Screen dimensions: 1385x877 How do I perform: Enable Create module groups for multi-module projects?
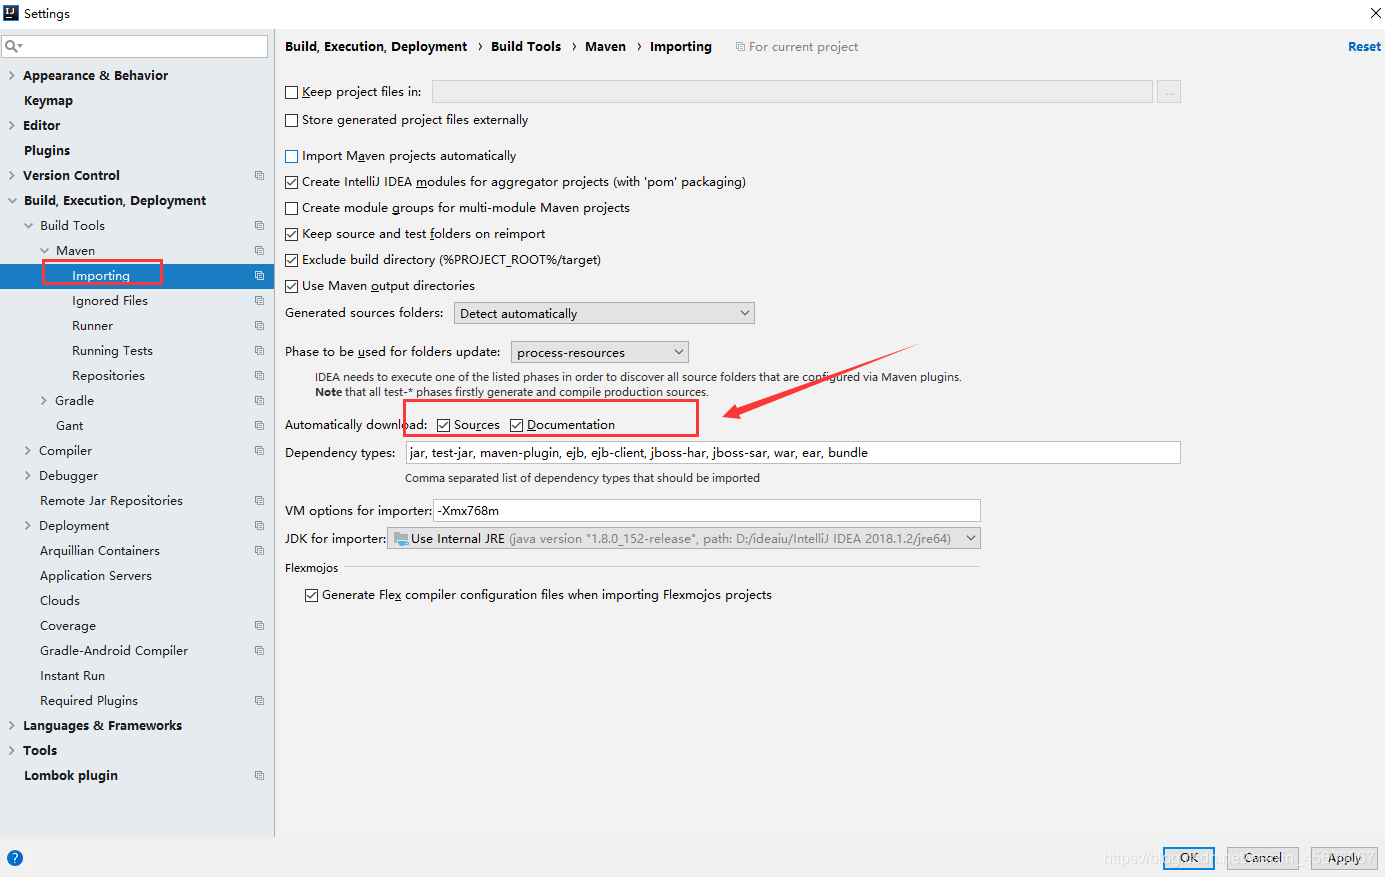[292, 208]
